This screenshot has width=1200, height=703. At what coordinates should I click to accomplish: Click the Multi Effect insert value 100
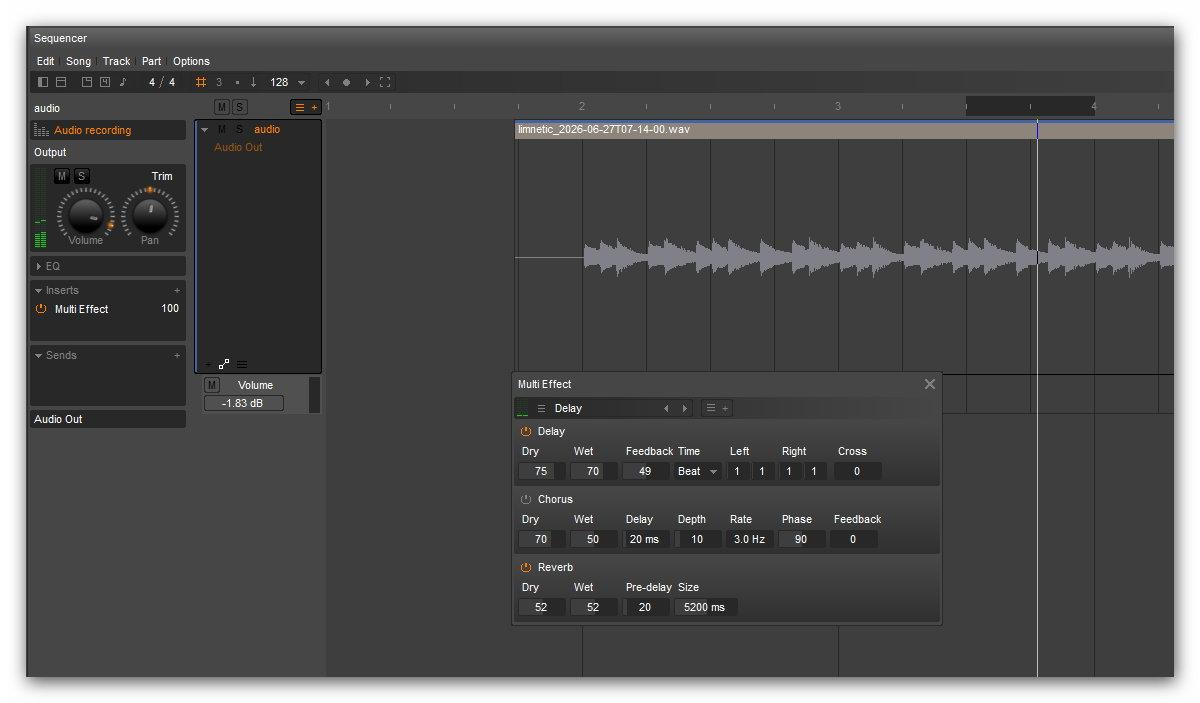pos(170,309)
